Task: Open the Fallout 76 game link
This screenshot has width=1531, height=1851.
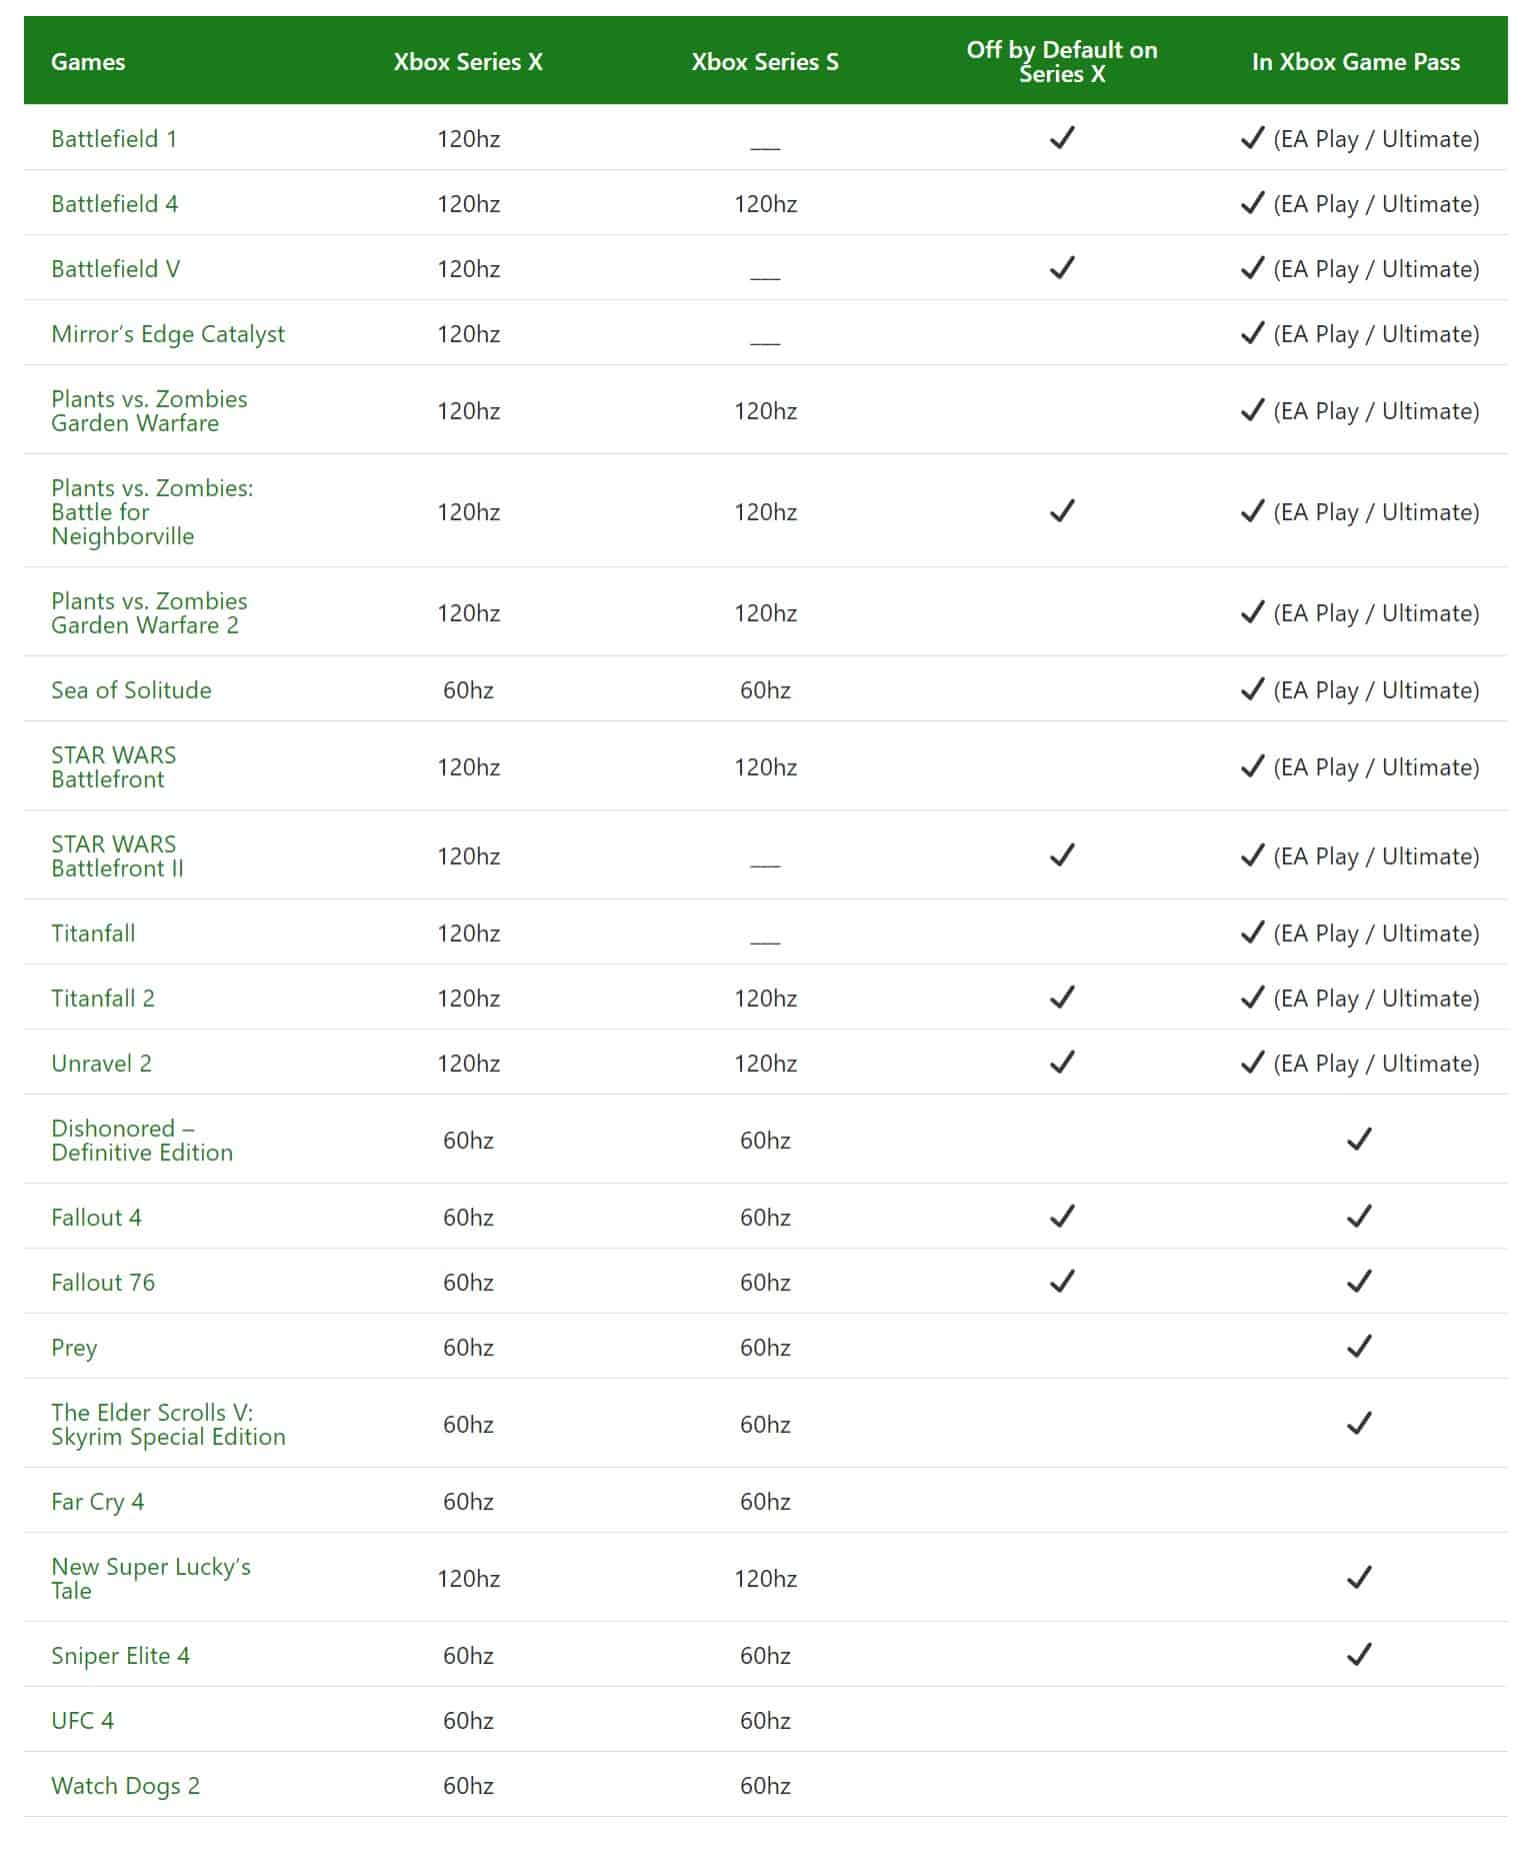Action: click(103, 1282)
